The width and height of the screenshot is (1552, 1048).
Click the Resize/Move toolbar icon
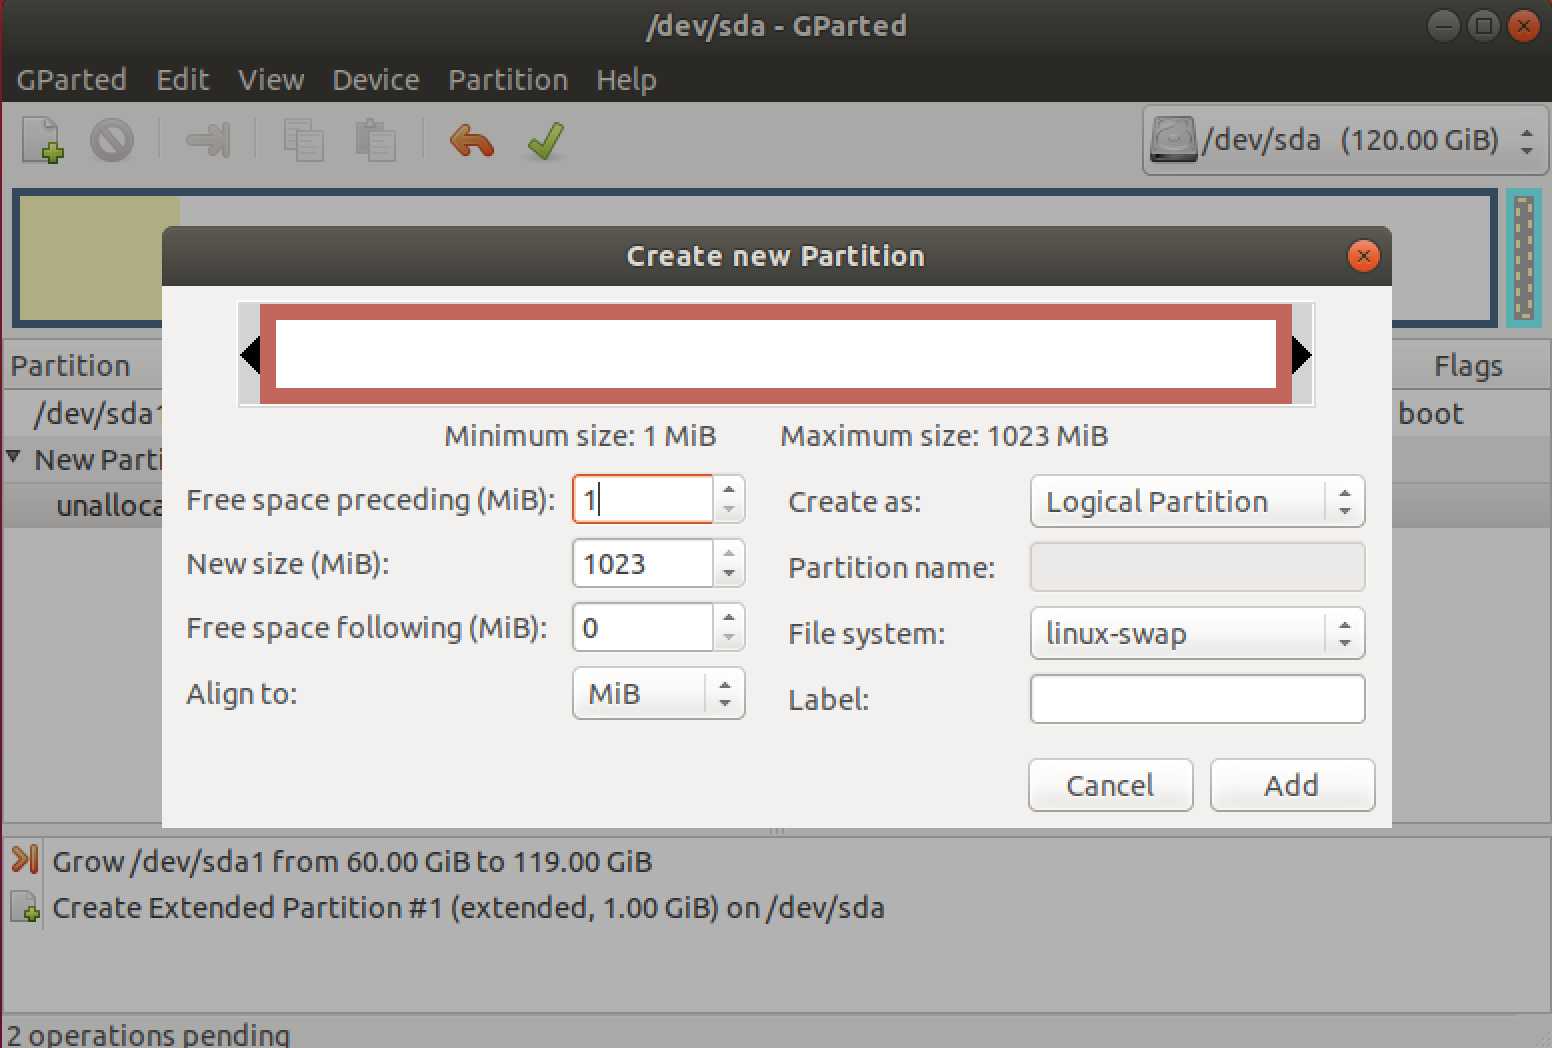point(209,140)
